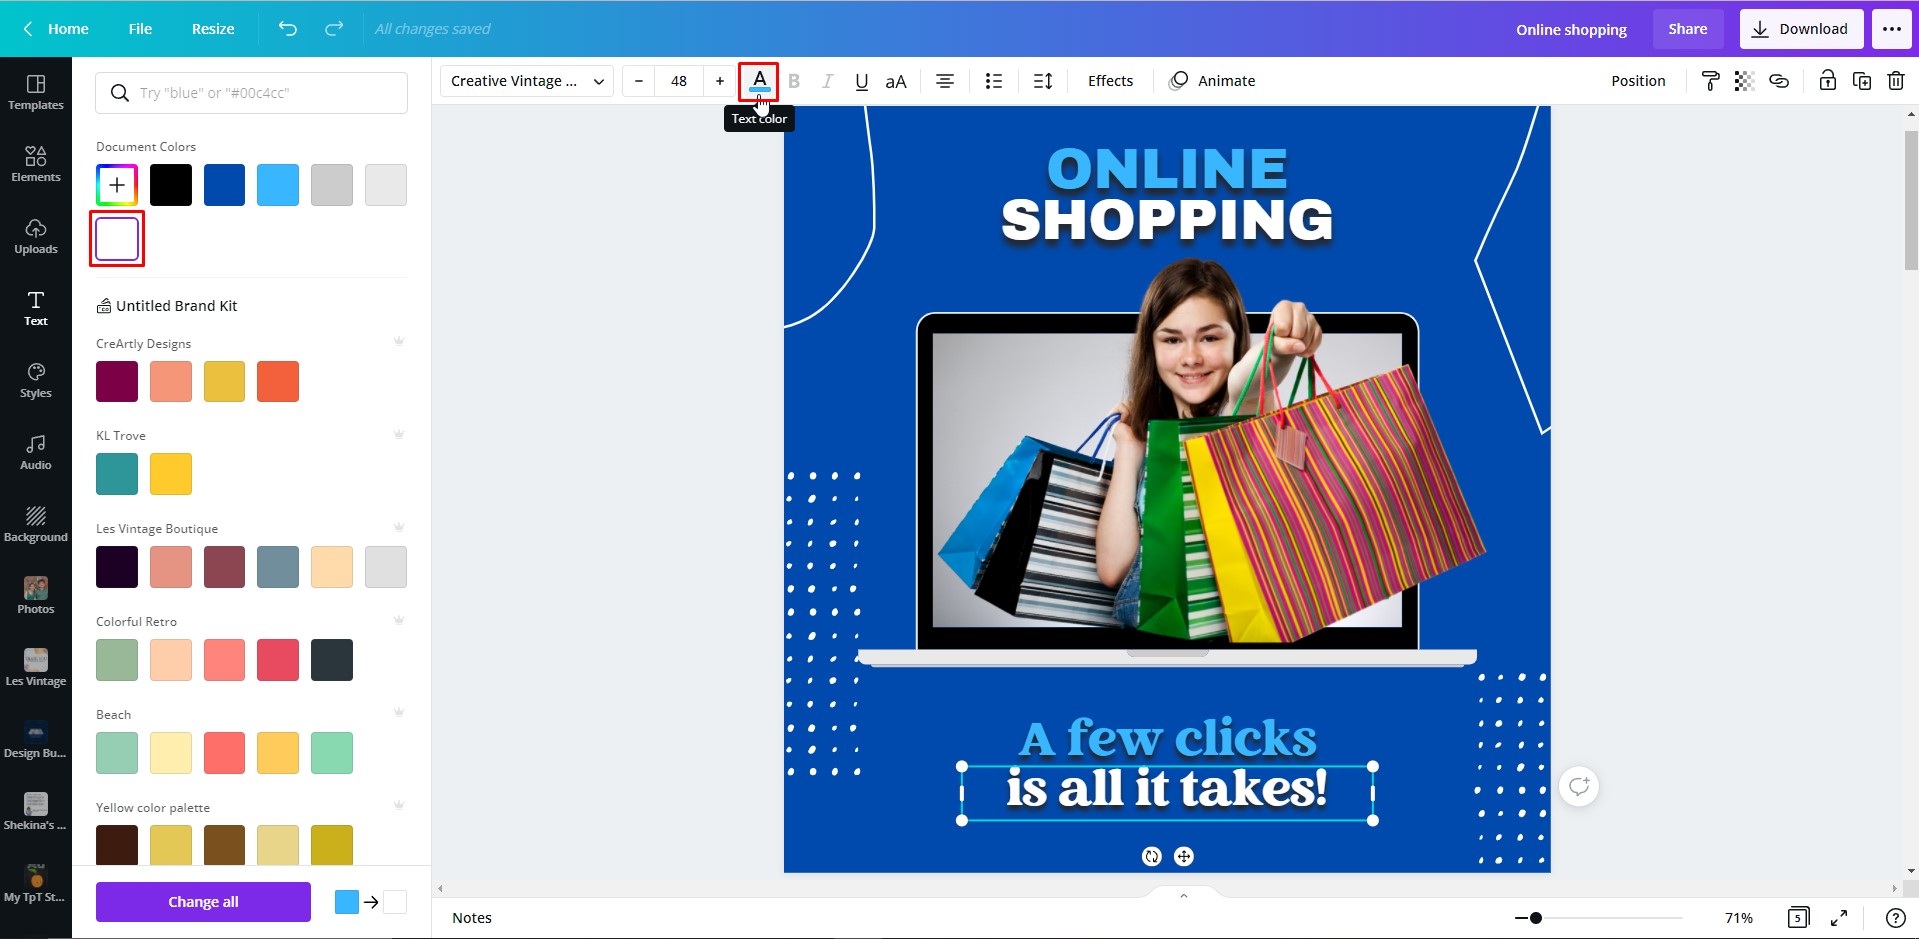Open the Position options
The image size is (1919, 939).
tap(1638, 81)
